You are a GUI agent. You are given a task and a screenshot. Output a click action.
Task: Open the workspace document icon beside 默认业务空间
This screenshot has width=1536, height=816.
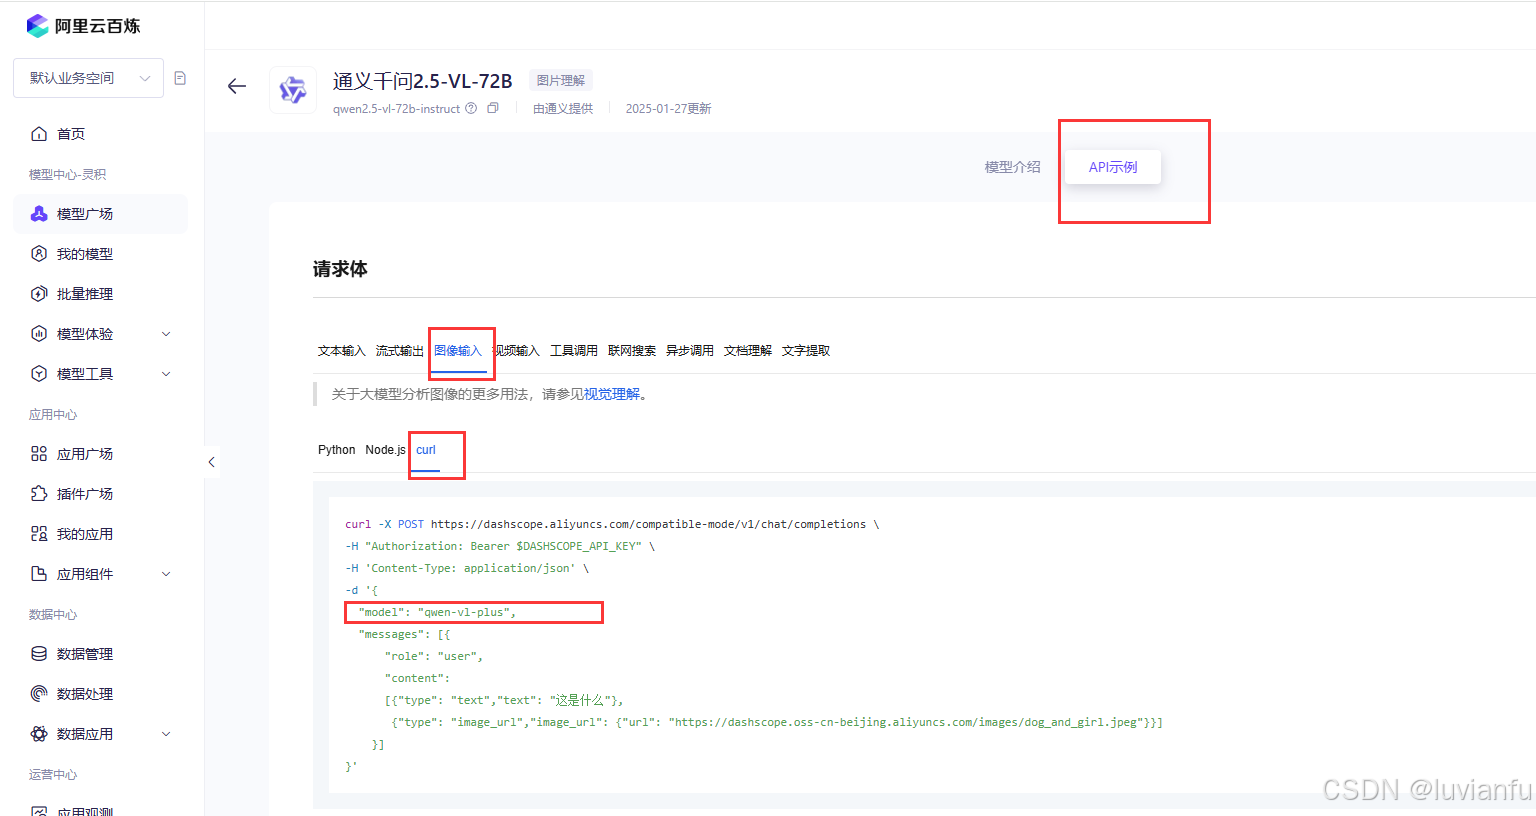pyautogui.click(x=180, y=78)
